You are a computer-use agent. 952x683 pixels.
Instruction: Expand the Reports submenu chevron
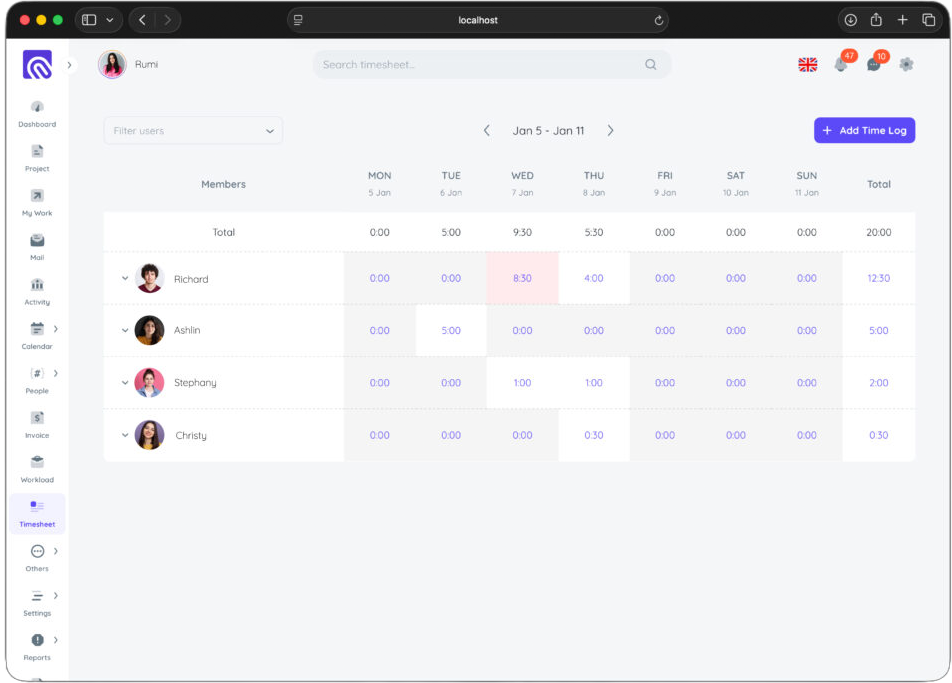[56, 640]
